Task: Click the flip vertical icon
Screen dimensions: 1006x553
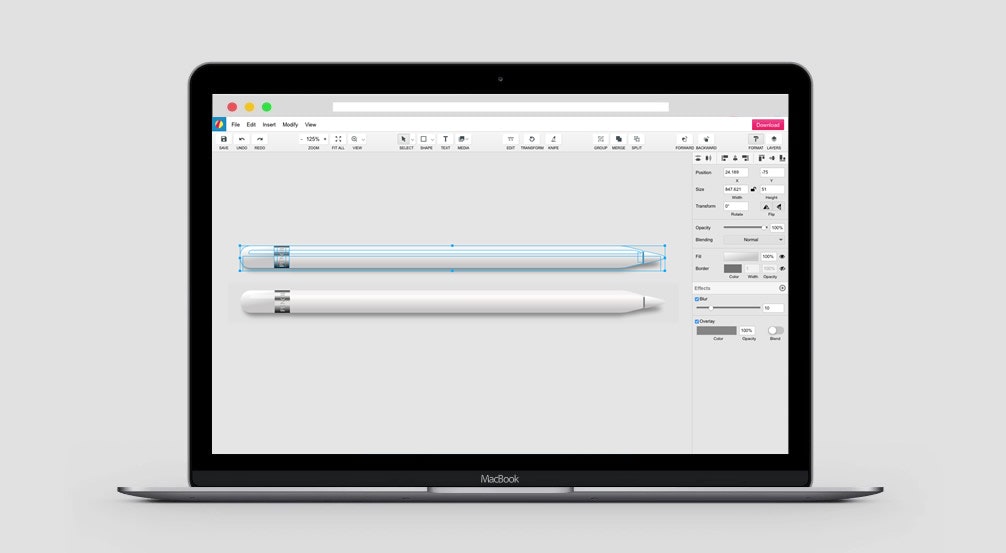Action: pyautogui.click(x=779, y=207)
